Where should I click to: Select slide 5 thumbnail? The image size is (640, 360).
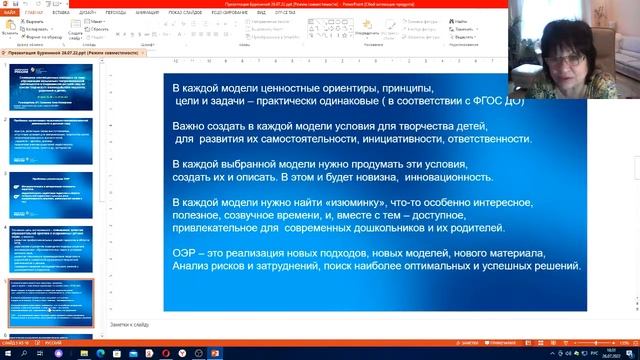[x=51, y=303]
